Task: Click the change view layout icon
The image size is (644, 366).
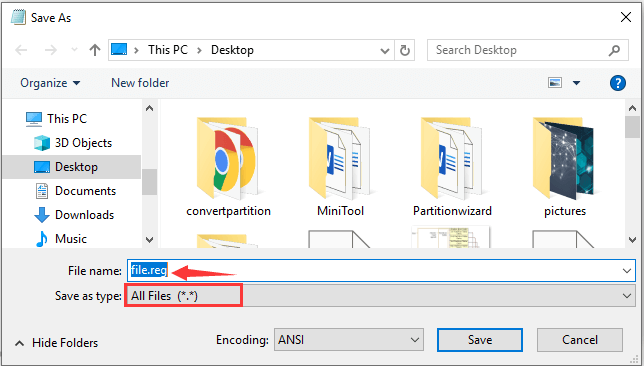Action: point(555,83)
